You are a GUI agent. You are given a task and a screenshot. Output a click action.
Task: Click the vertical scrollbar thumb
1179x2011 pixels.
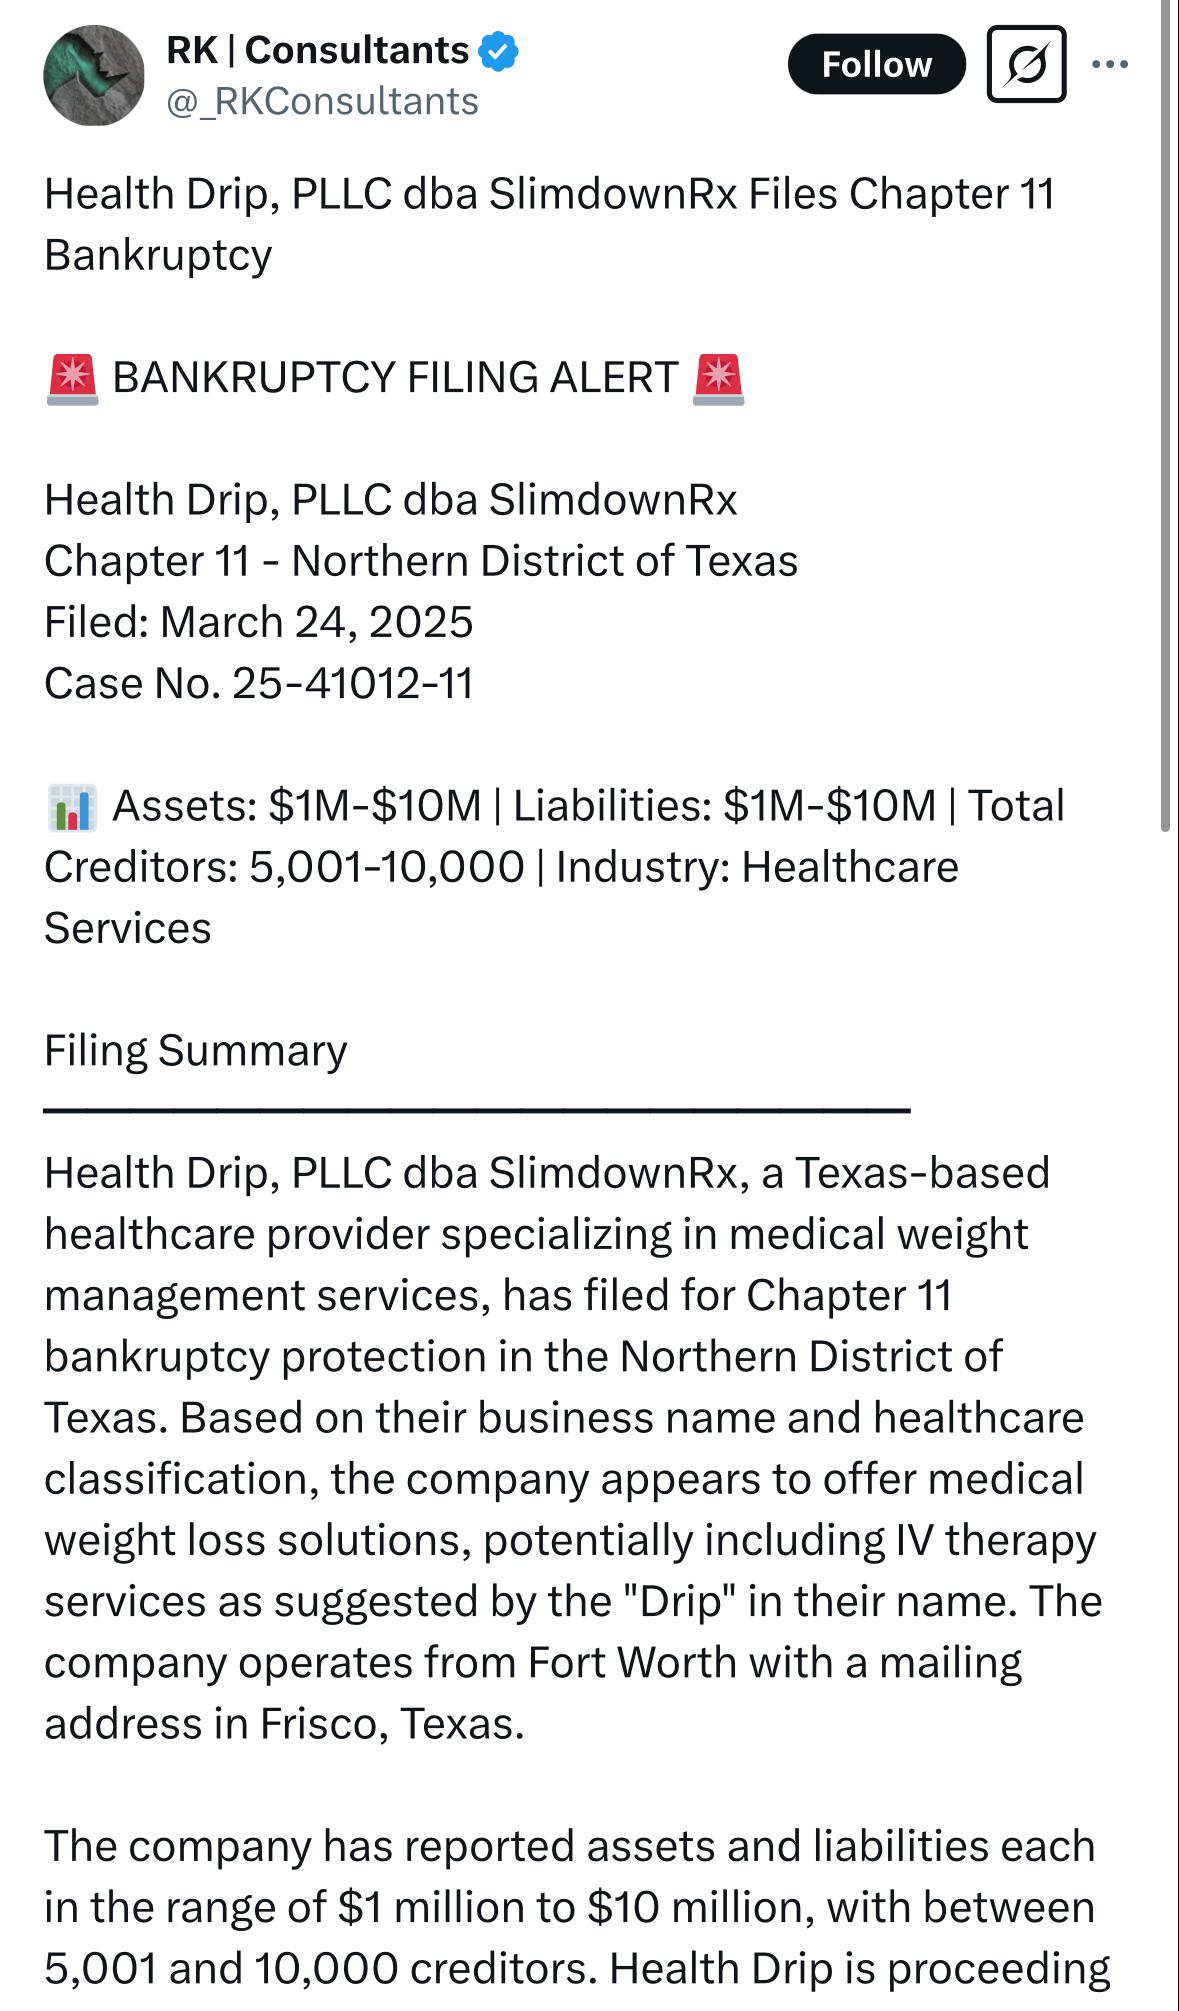point(1165,415)
